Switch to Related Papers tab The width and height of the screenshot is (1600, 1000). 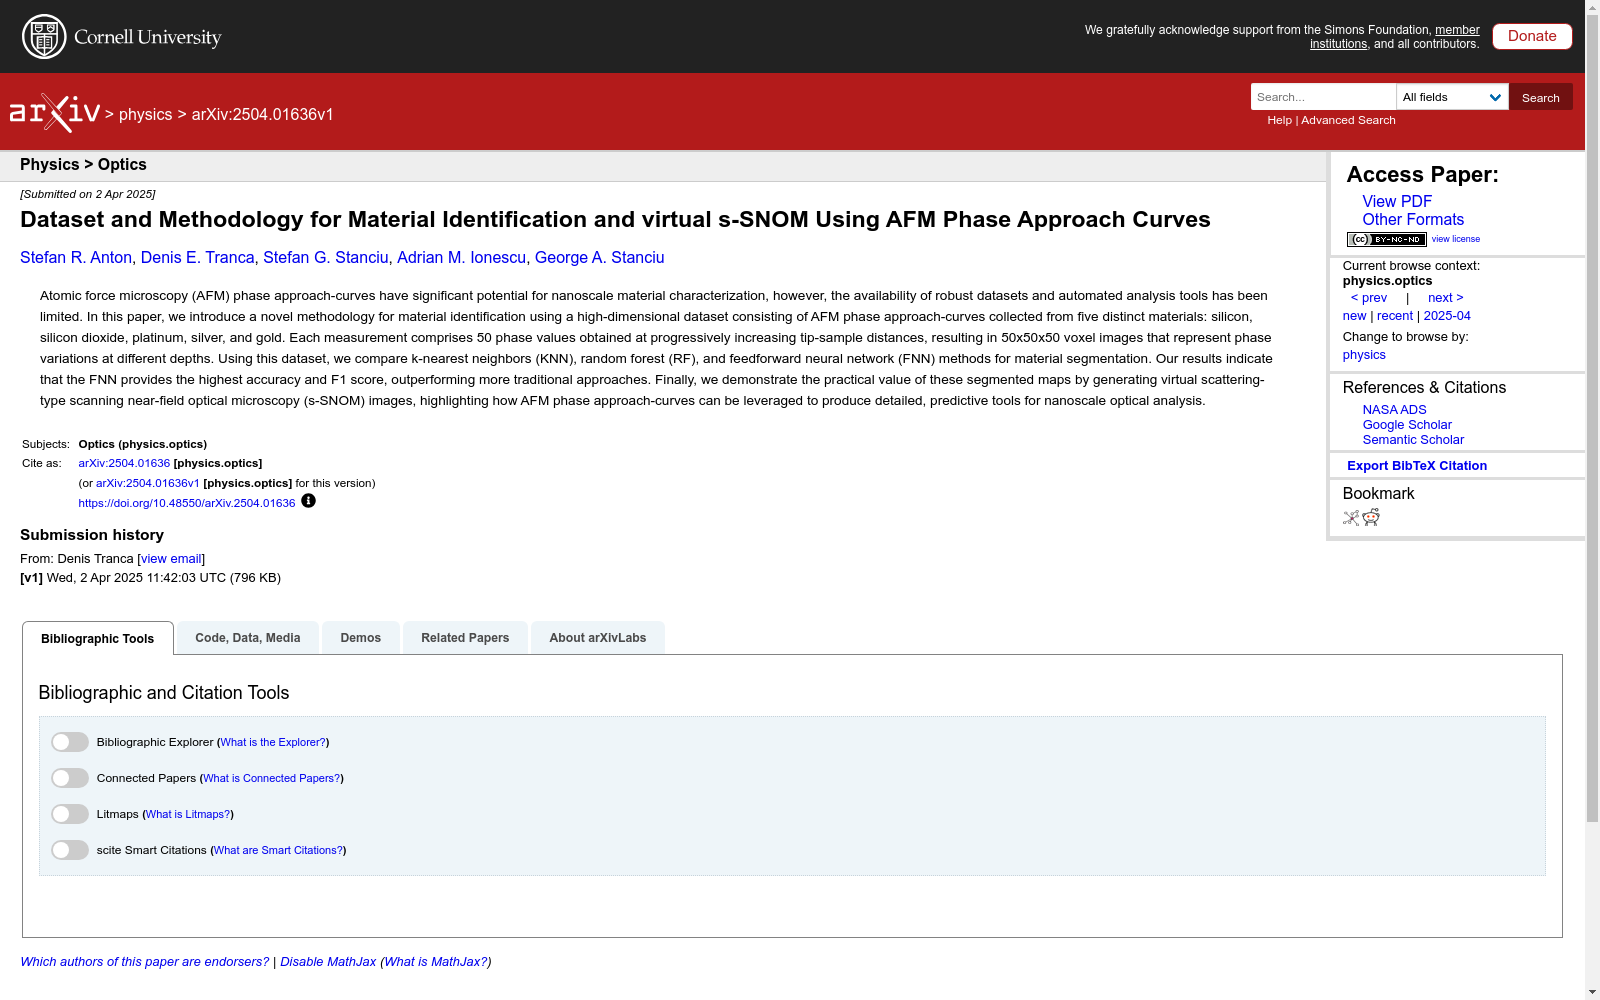coord(465,638)
